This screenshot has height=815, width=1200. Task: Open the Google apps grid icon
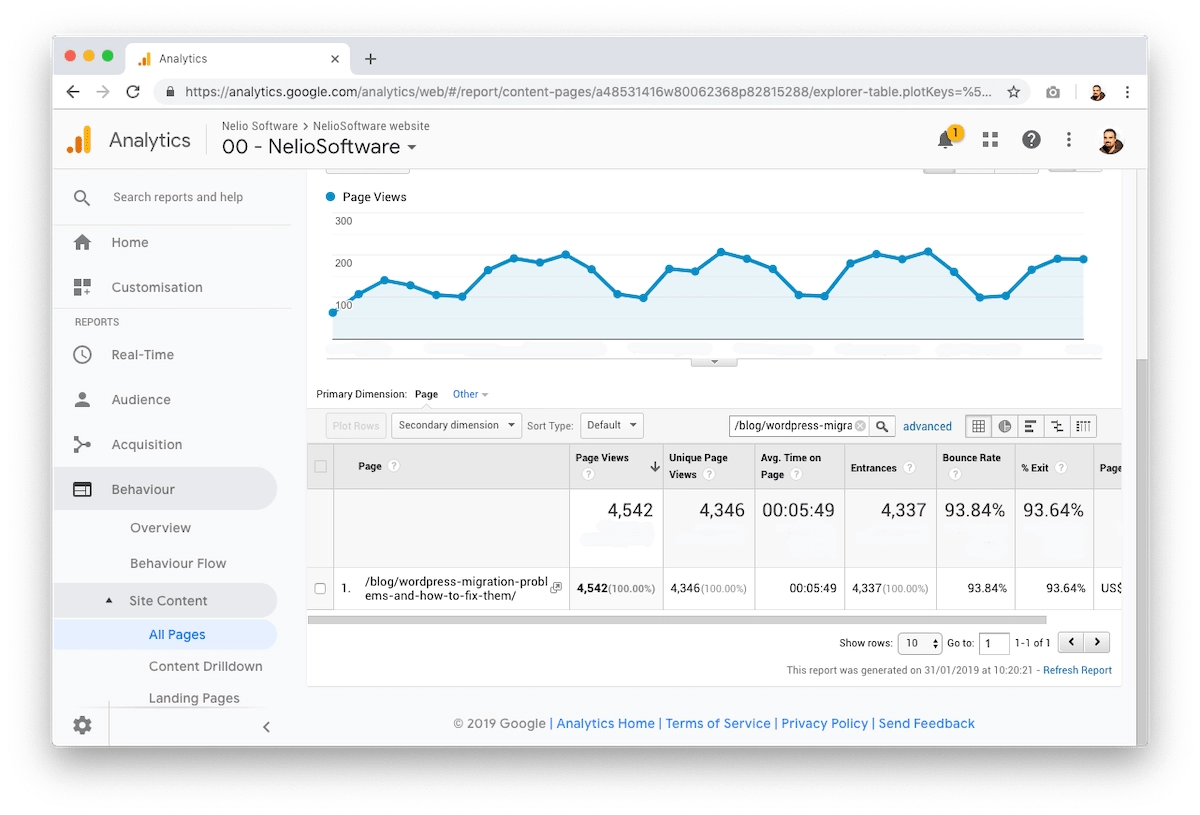(x=990, y=140)
